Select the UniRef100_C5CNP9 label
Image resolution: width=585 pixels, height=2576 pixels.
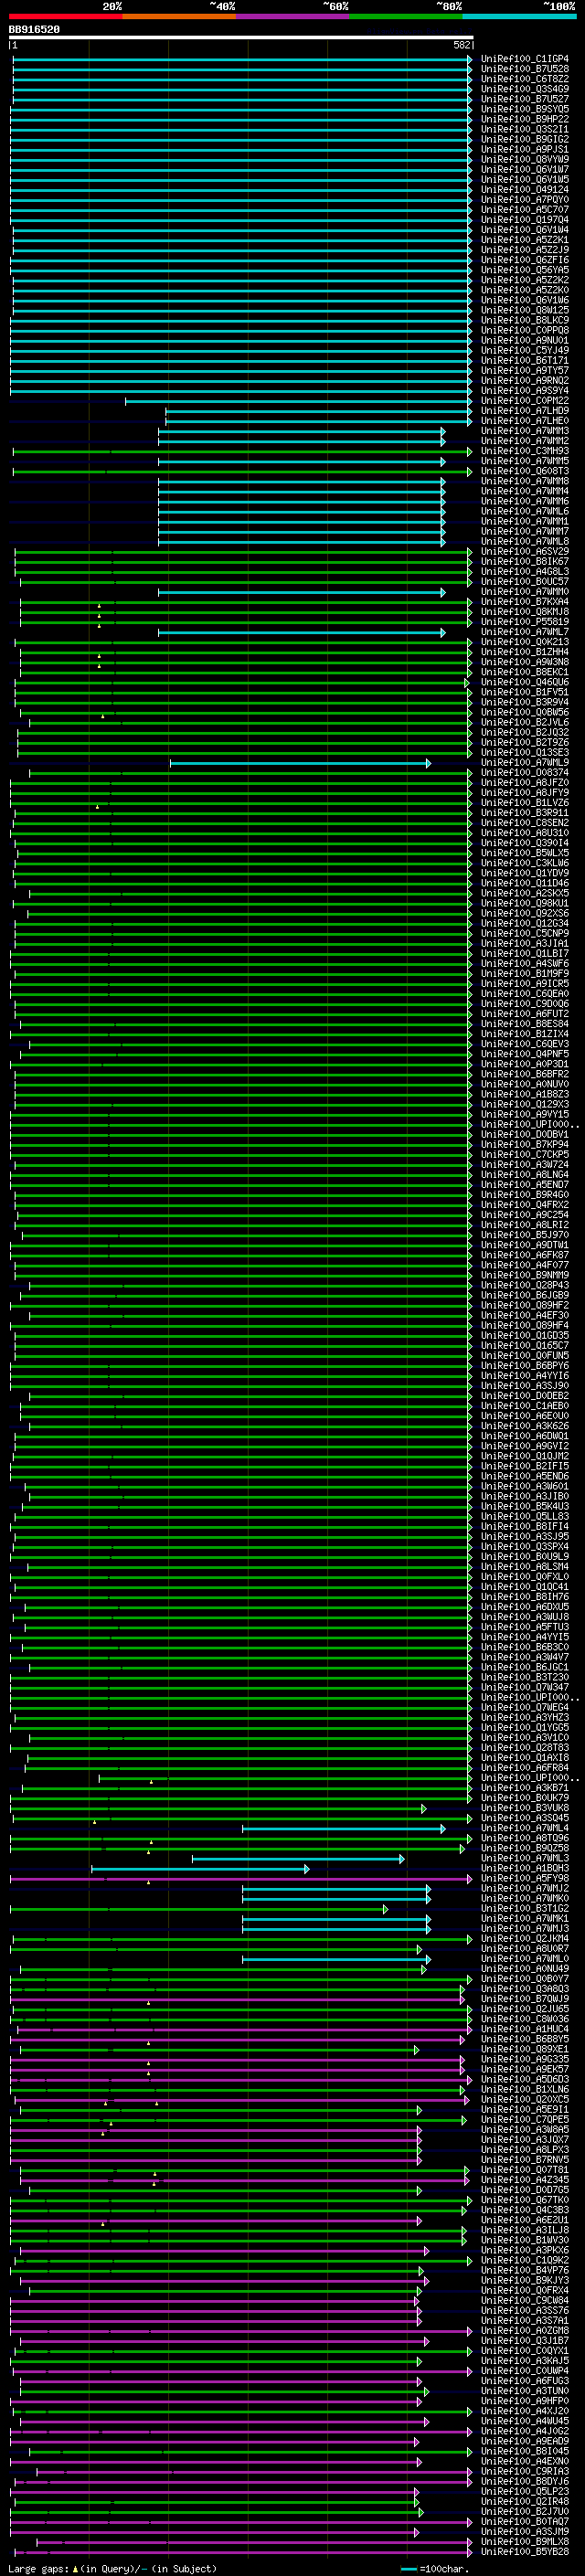[524, 934]
